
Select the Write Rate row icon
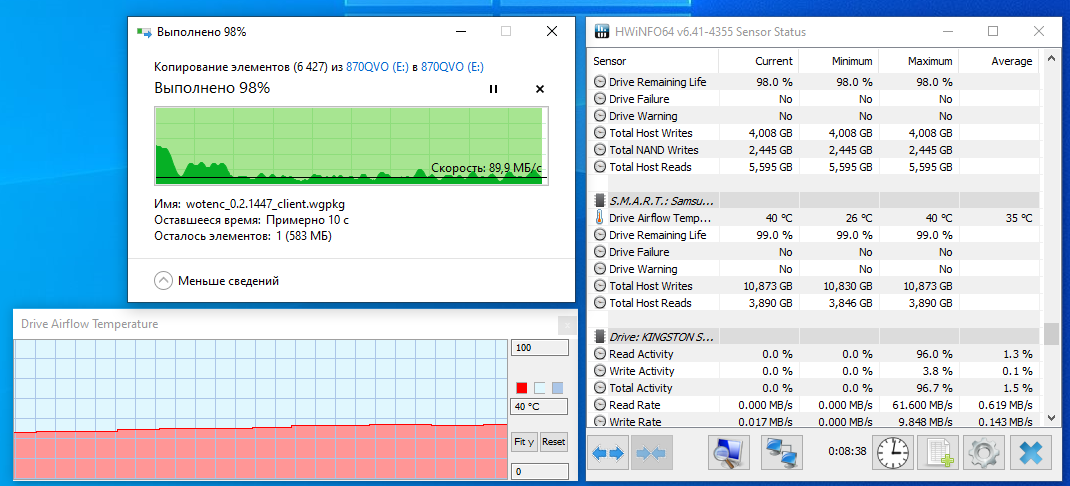point(600,422)
